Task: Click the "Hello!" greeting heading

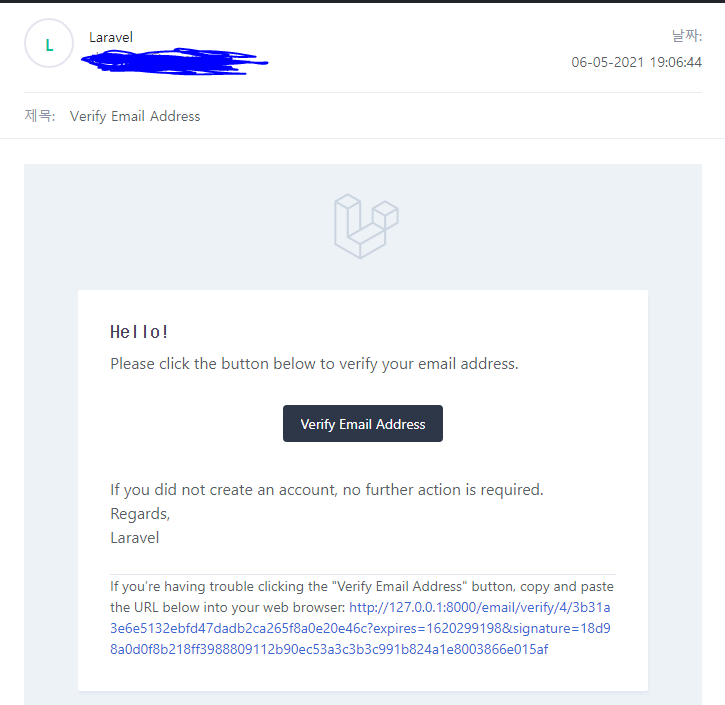Action: [x=139, y=332]
